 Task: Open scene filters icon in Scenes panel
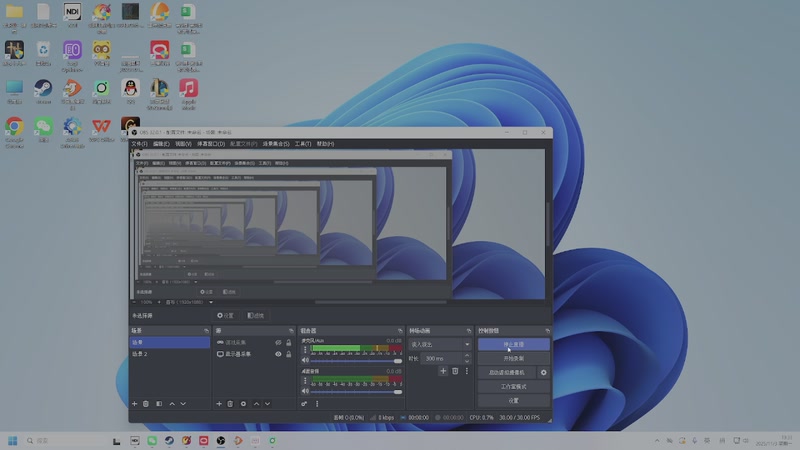[159, 404]
